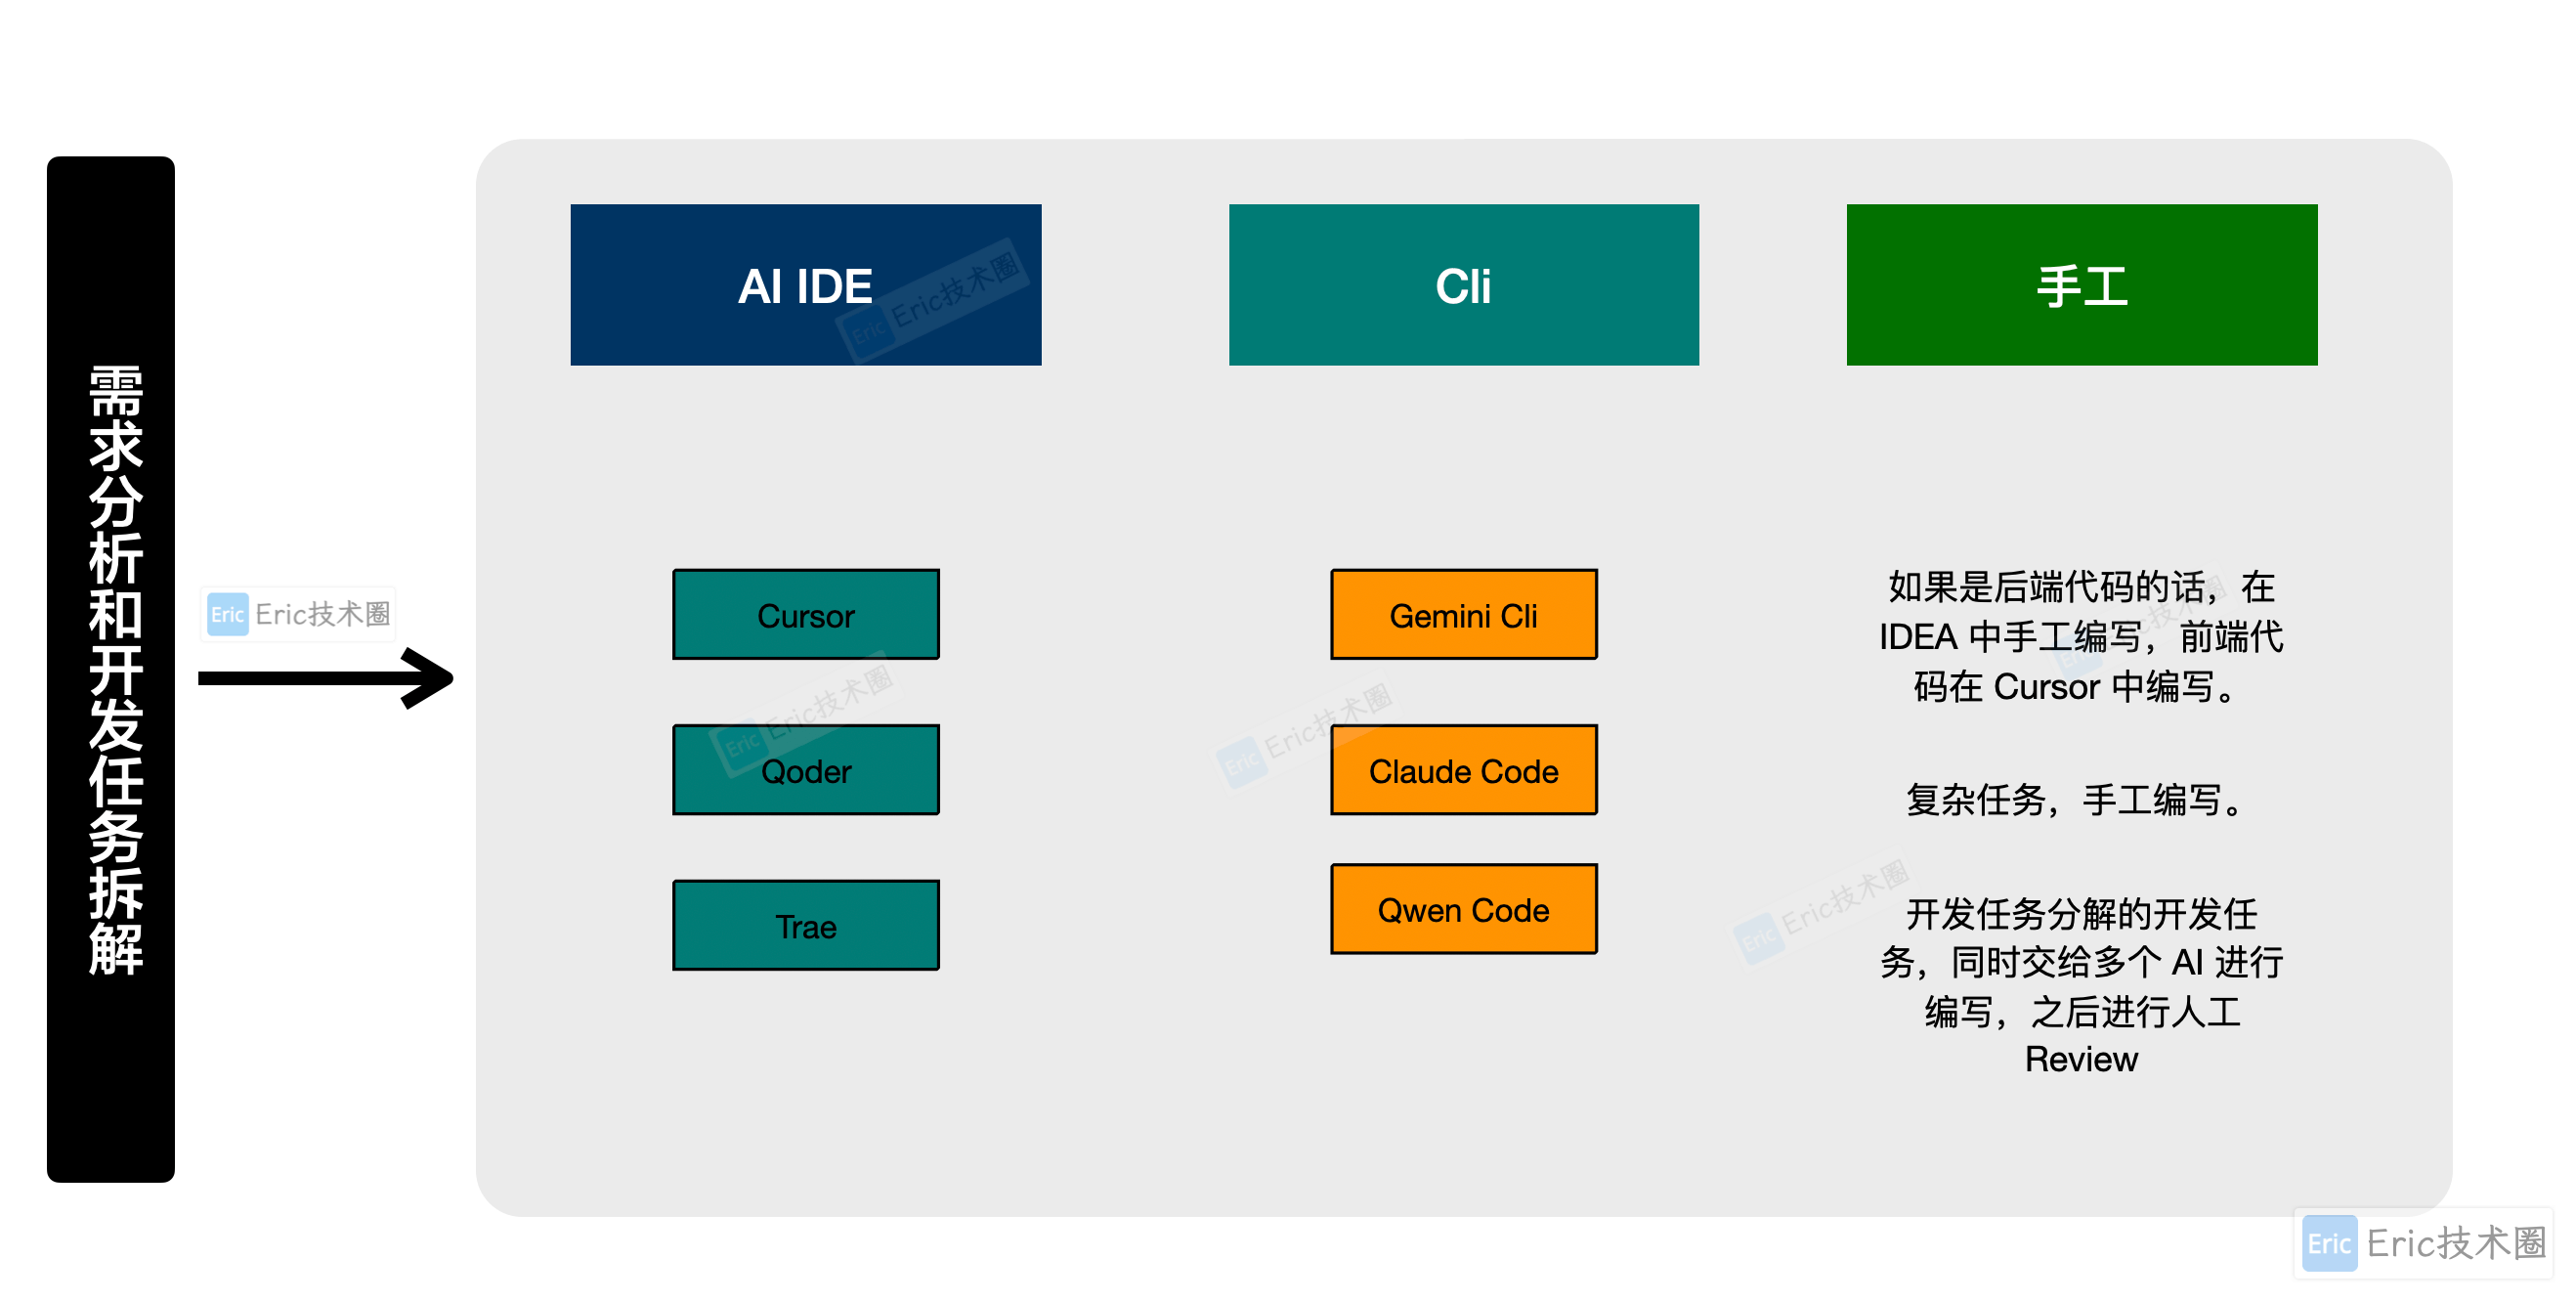Screen dimensions: 2576x1302
Task: Click the Eric技术圈 label text above arrow
Action: click(x=322, y=613)
